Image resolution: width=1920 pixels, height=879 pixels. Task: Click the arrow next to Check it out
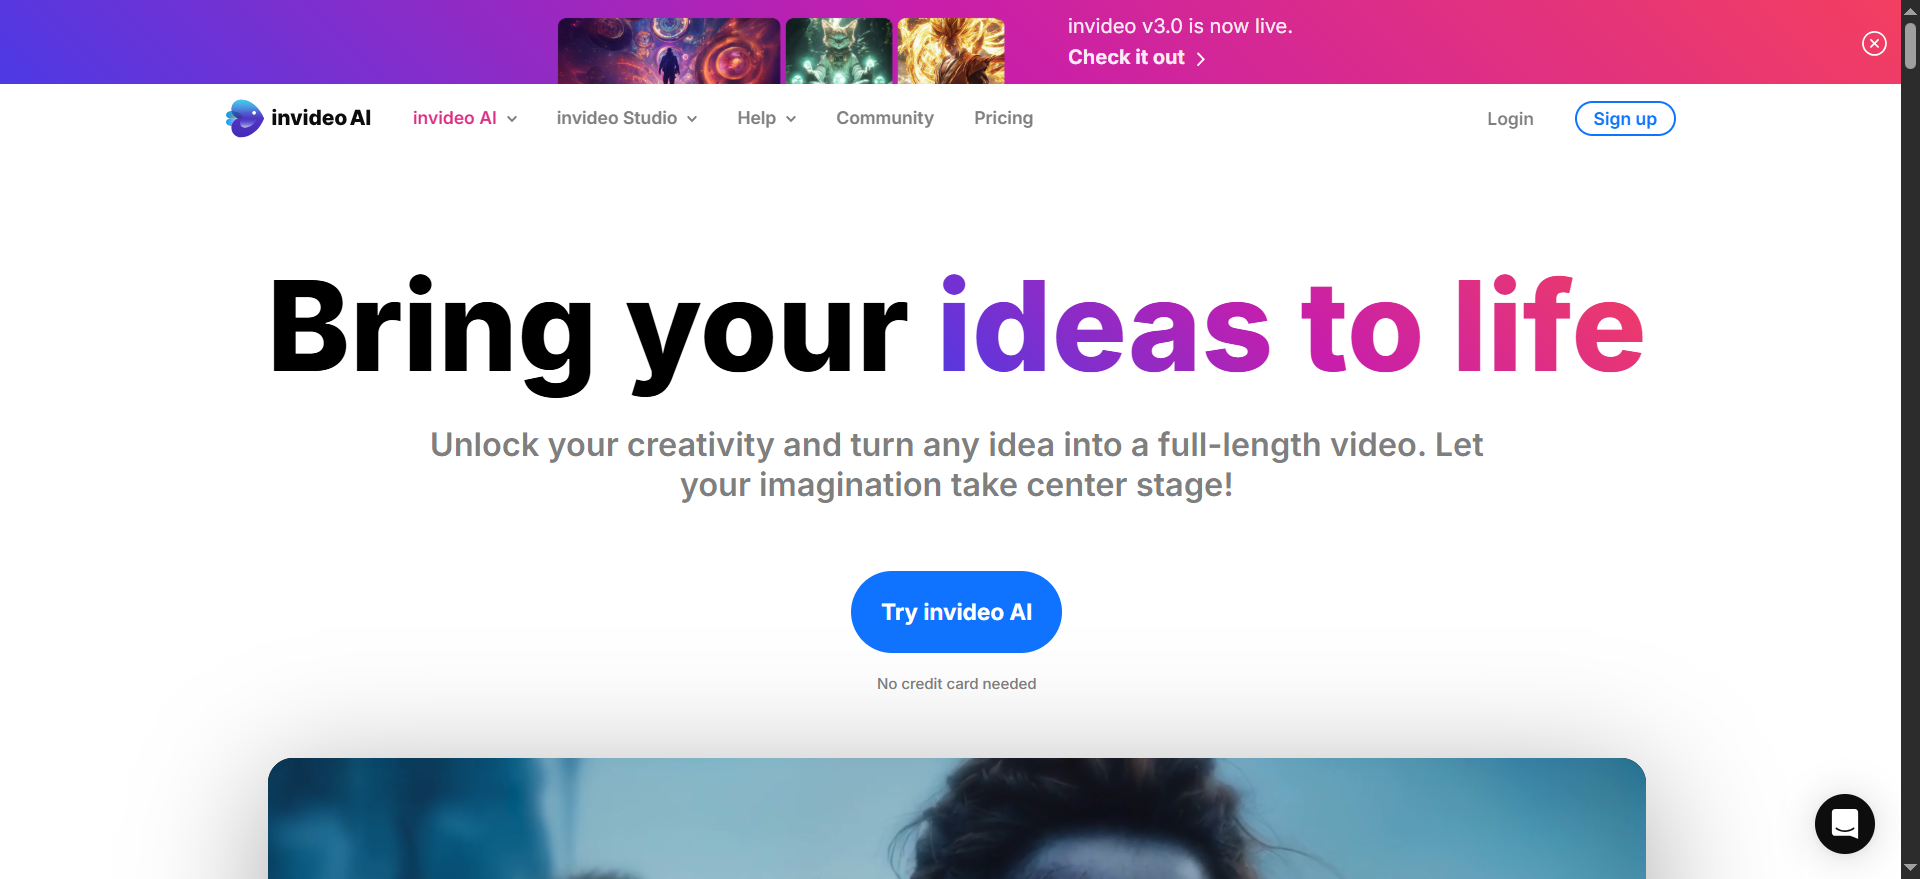tap(1201, 59)
